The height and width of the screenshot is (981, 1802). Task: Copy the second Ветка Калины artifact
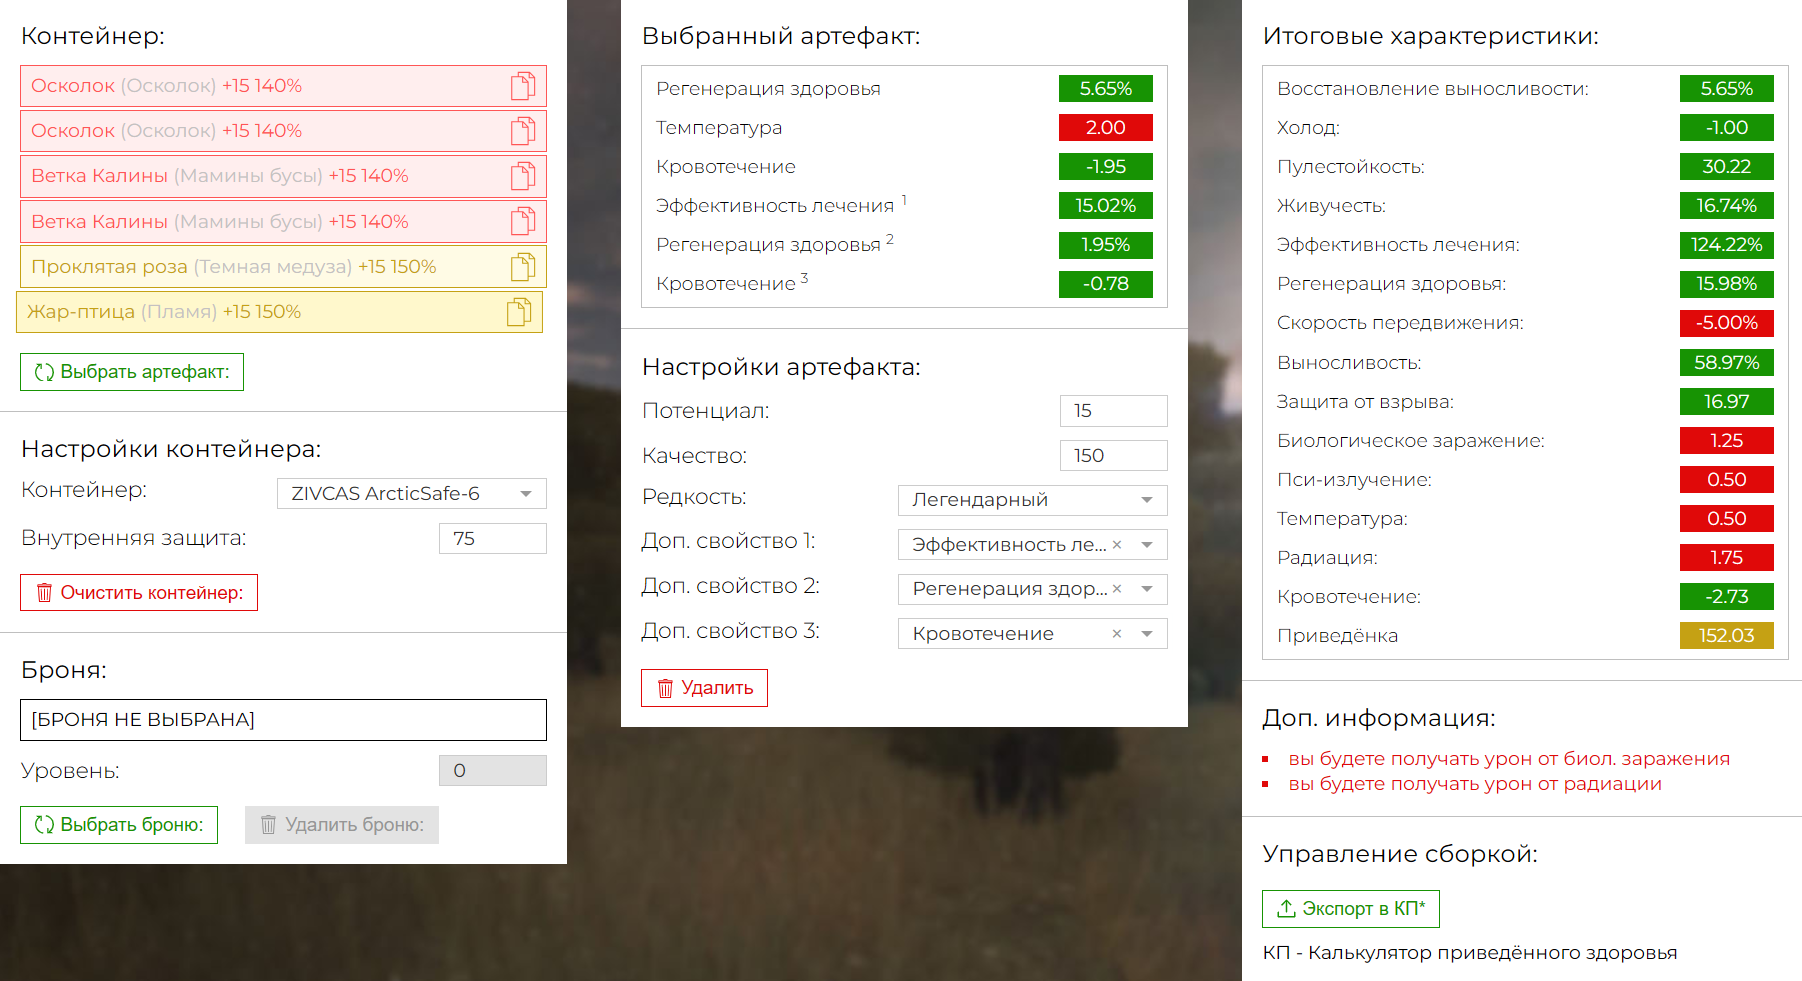[x=523, y=221]
